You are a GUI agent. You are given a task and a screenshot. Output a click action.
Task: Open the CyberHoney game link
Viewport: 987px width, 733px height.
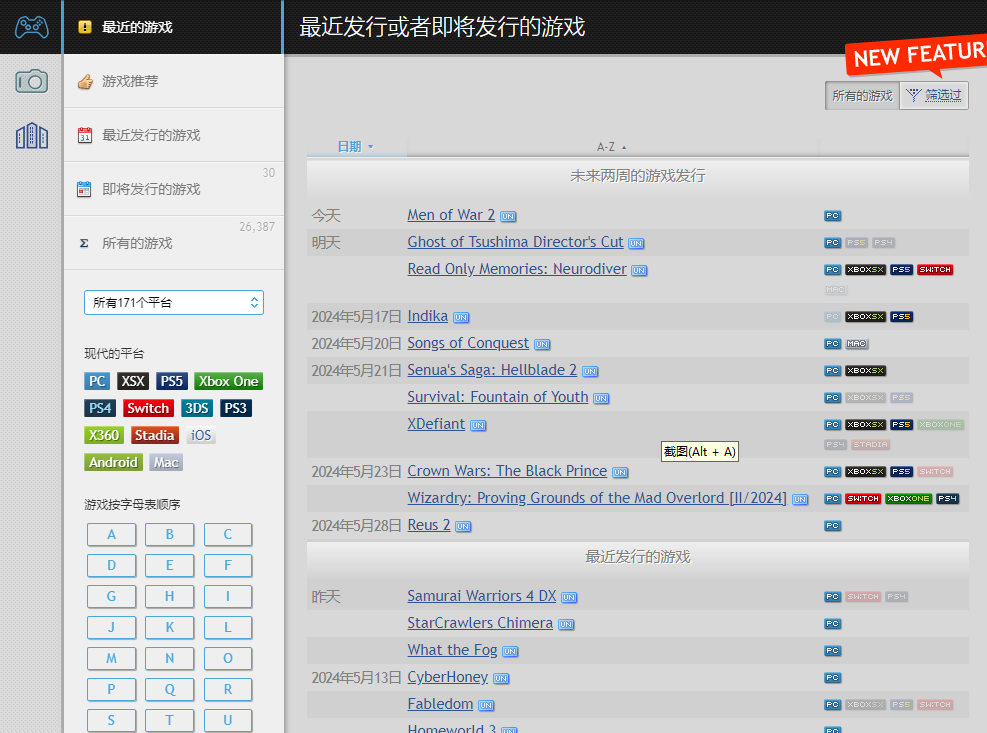(x=448, y=677)
